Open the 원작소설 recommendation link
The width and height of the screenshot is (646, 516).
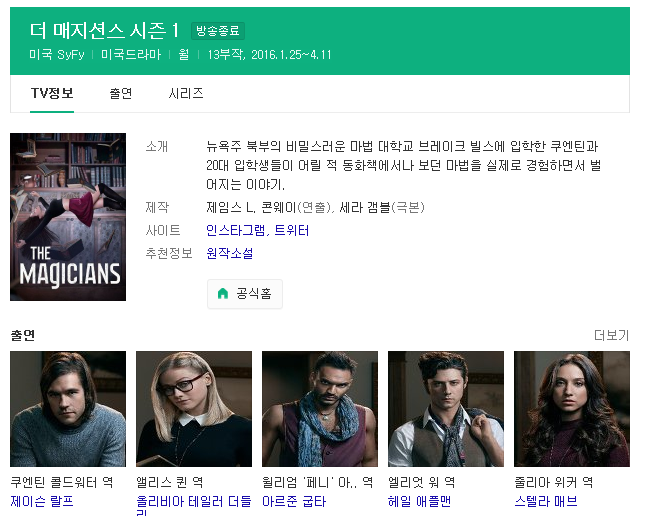pos(230,253)
